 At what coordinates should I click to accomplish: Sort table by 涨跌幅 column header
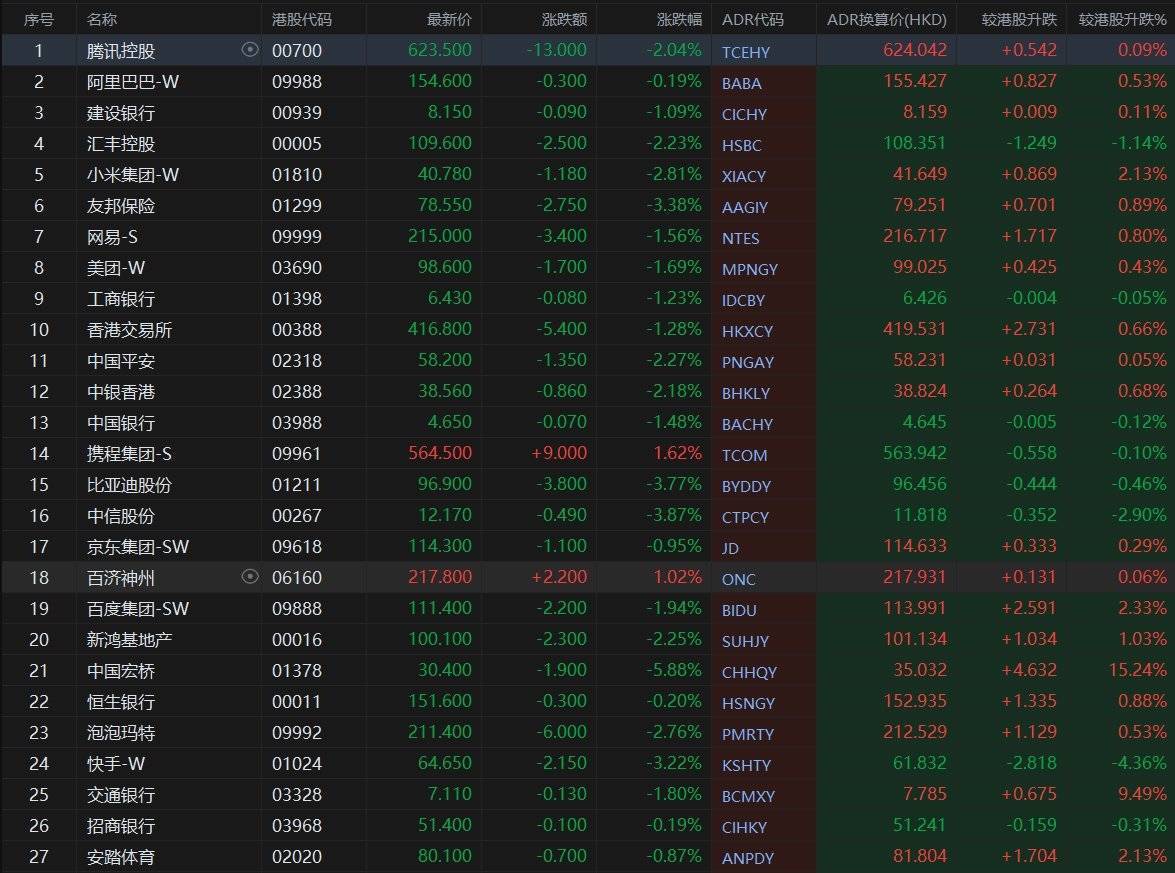pyautogui.click(x=679, y=19)
